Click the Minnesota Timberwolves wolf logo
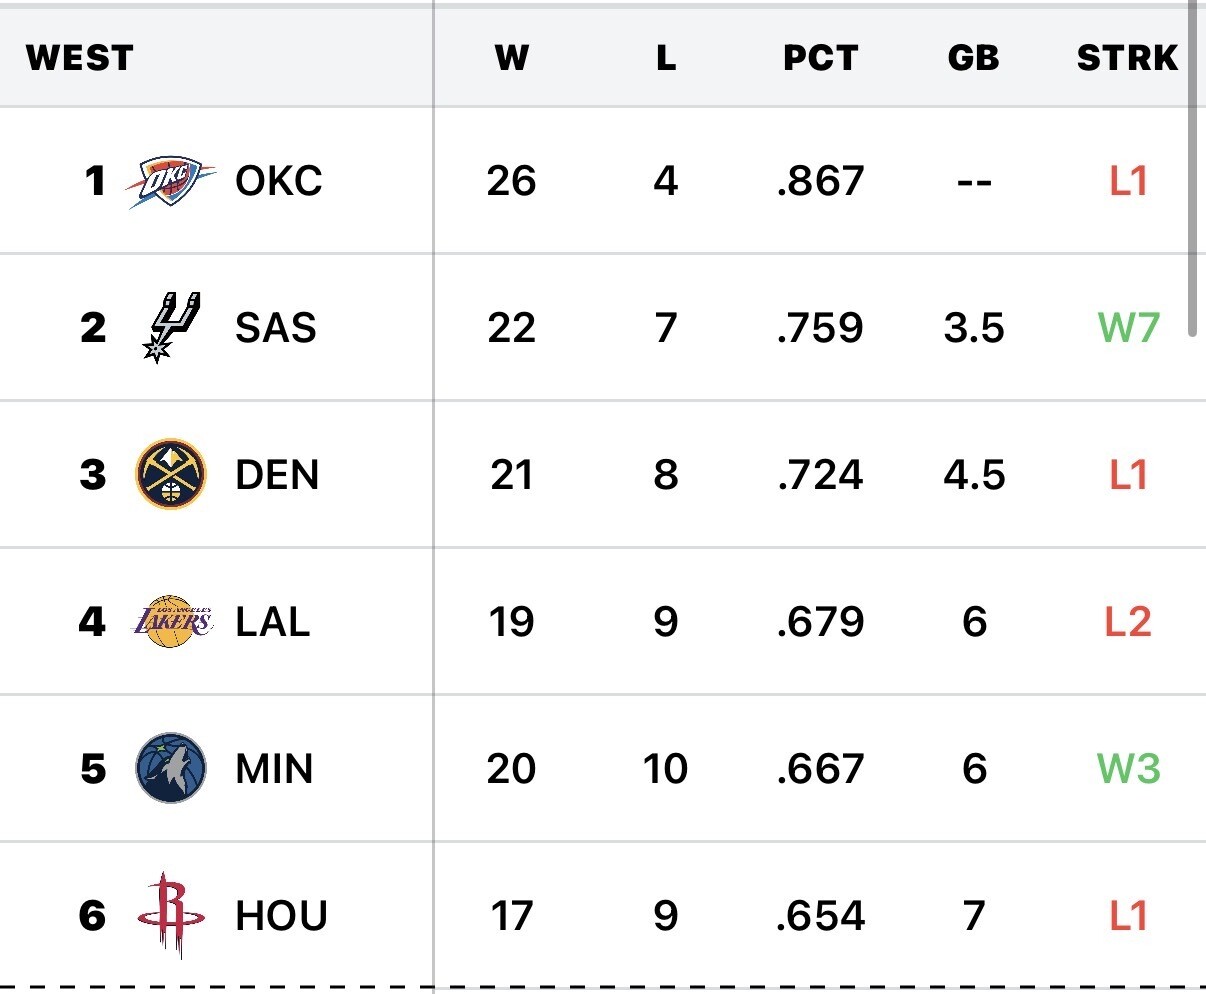 [x=171, y=768]
